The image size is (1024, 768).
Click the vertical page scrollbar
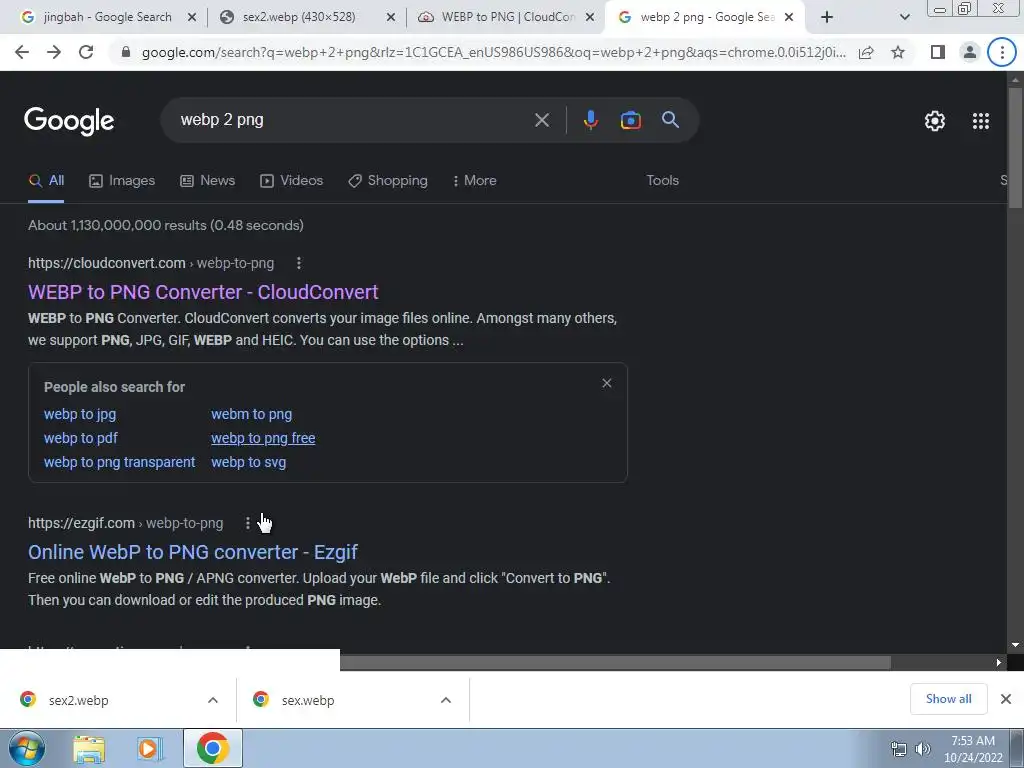pos(1015,148)
